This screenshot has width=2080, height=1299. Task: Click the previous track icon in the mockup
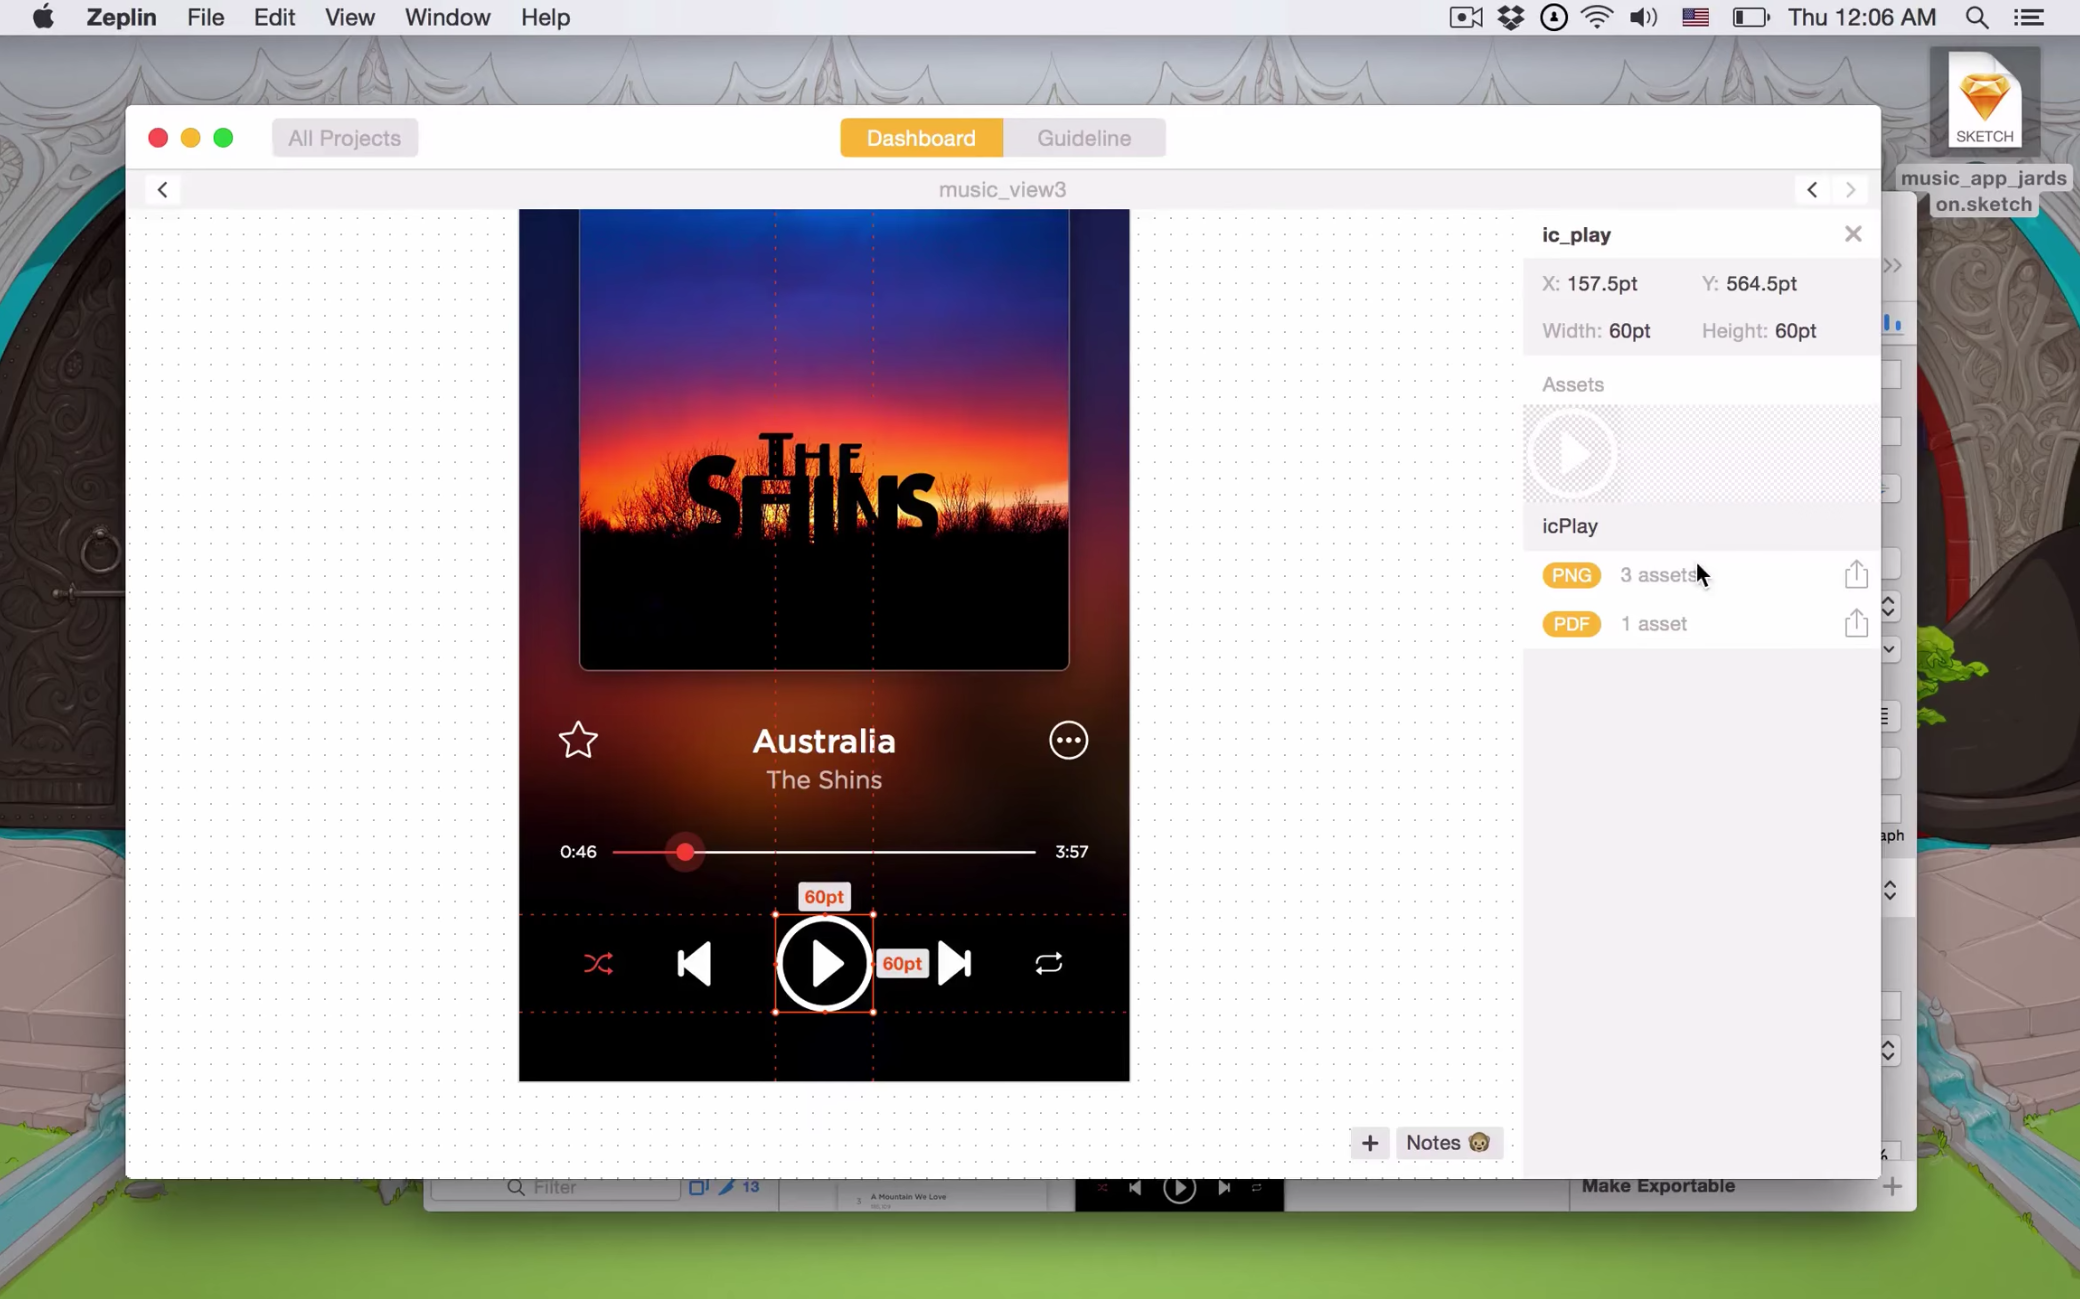[694, 963]
